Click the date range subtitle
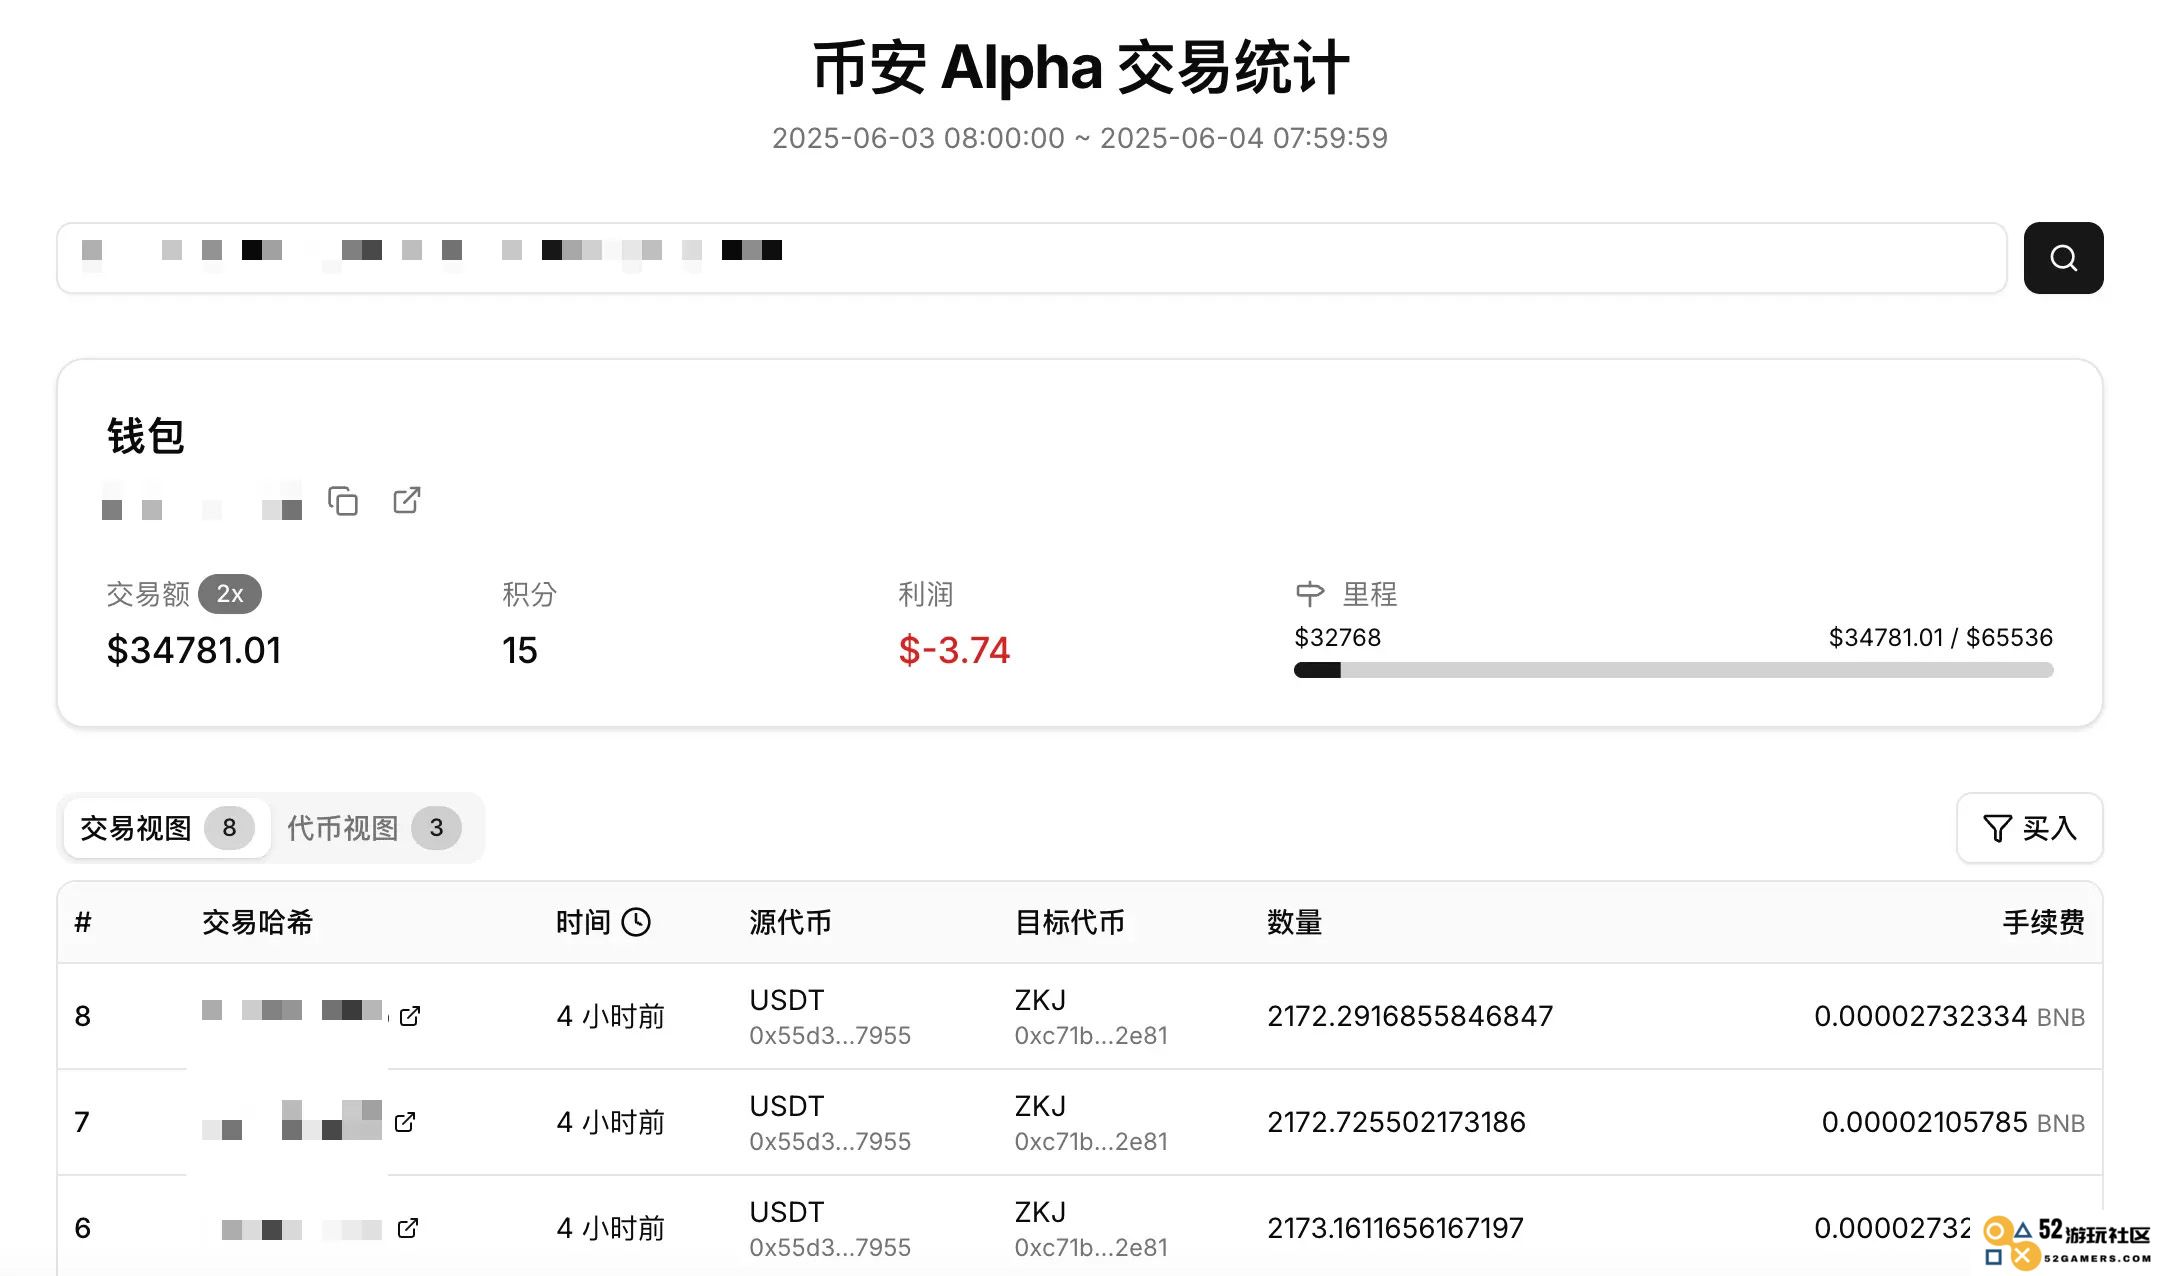The image size is (2160, 1276). [1080, 138]
